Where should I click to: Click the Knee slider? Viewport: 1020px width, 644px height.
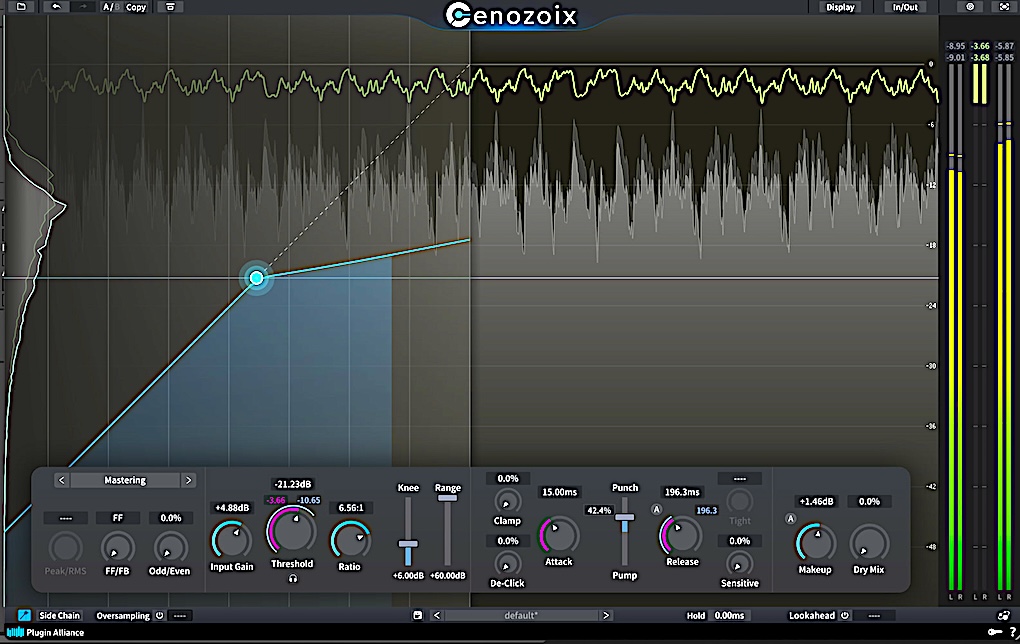[x=408, y=544]
